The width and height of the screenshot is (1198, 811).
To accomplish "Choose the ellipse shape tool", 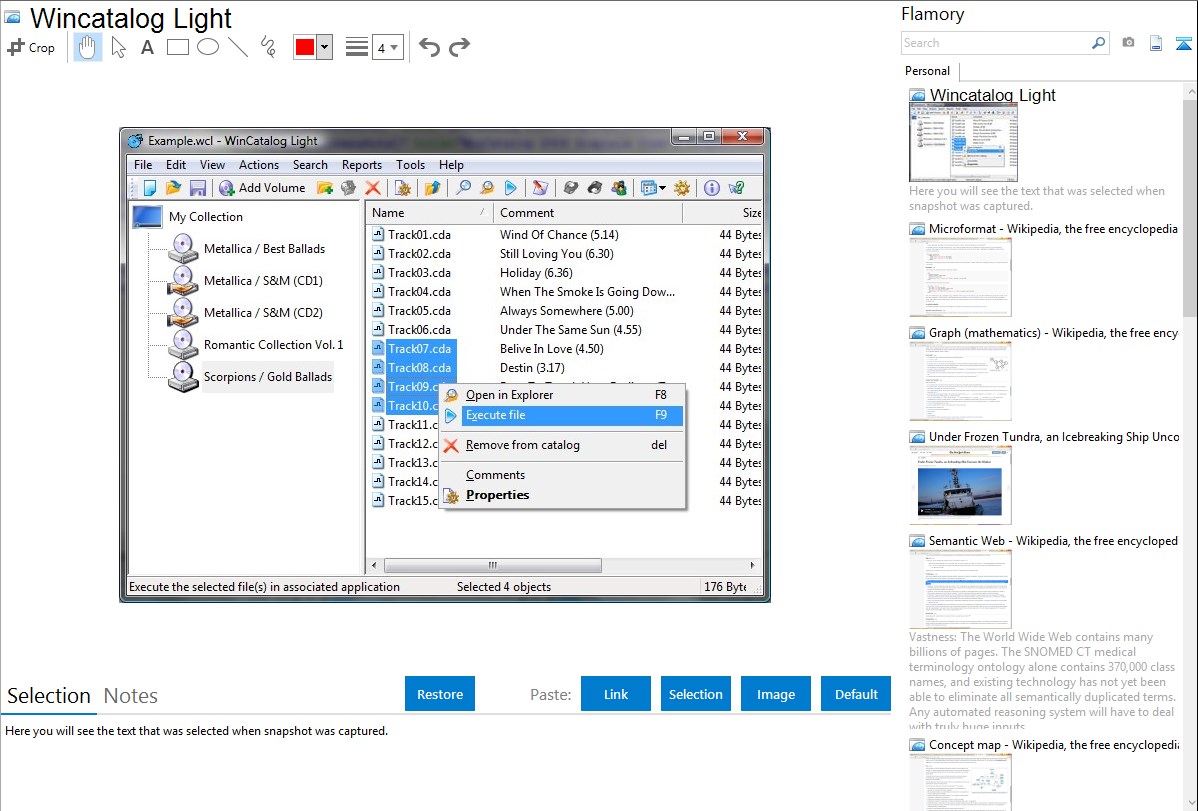I will pos(208,47).
